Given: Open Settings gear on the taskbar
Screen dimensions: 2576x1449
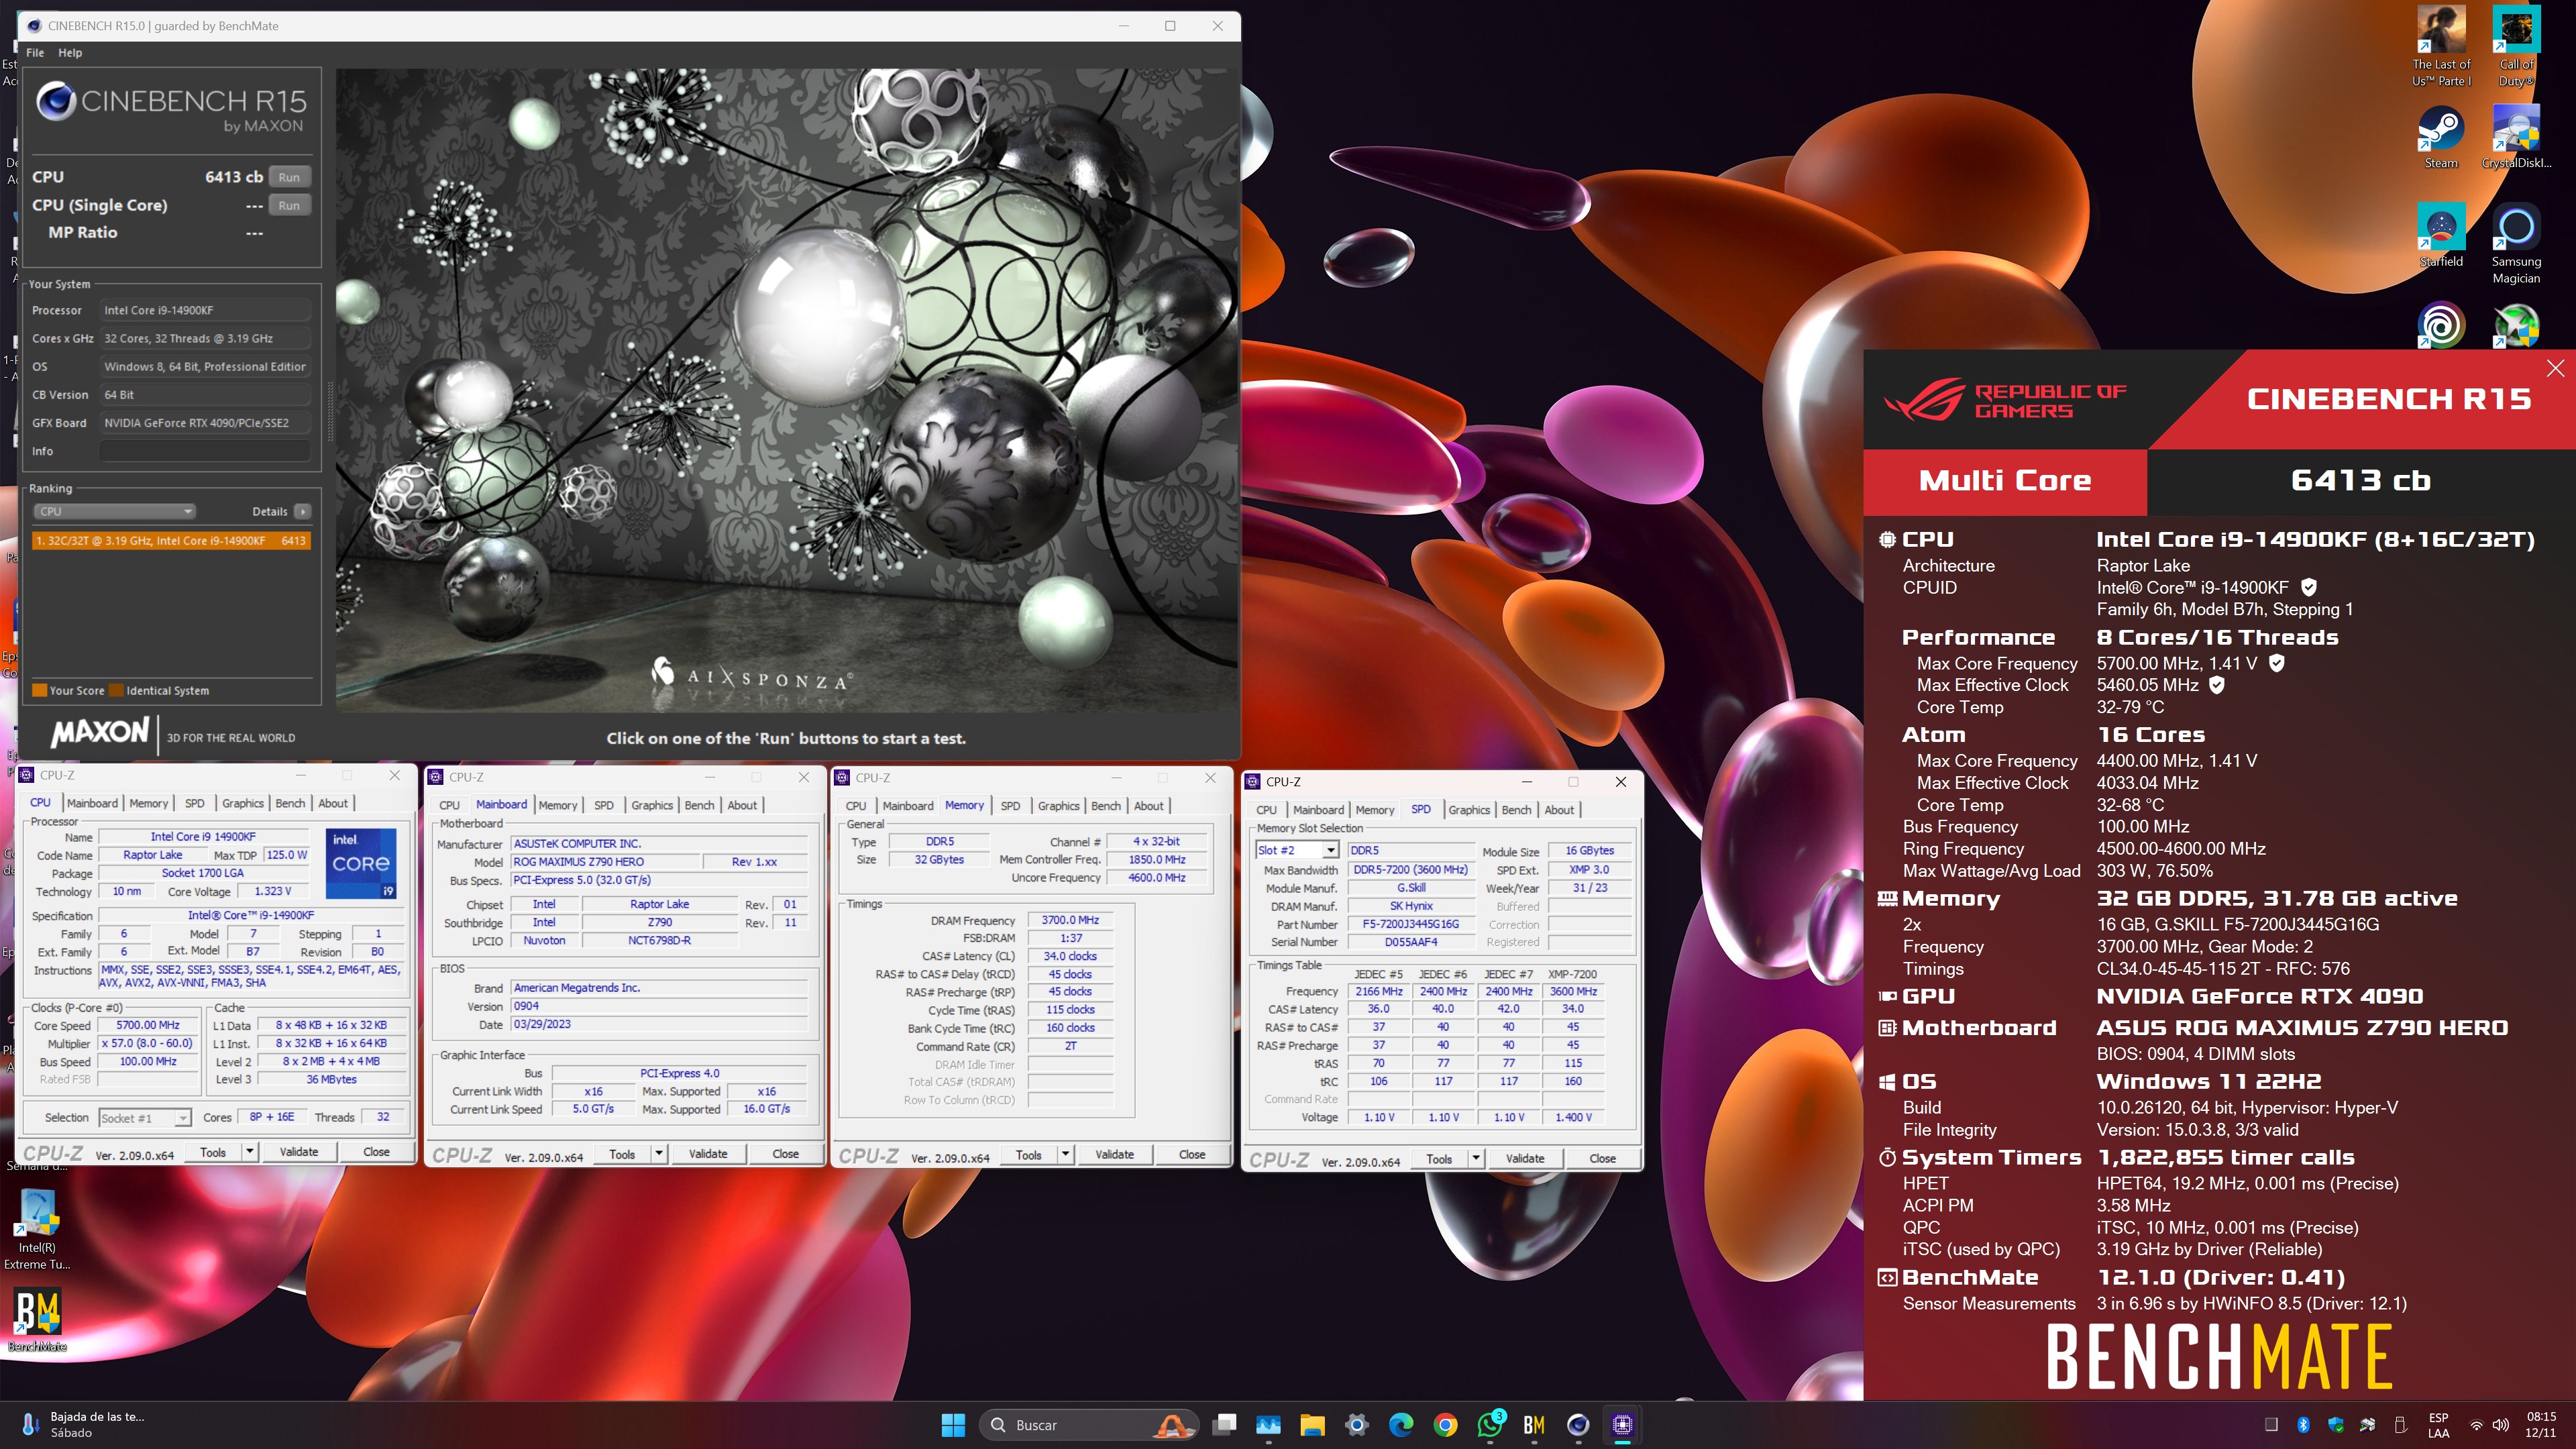Looking at the screenshot, I should point(1357,1425).
